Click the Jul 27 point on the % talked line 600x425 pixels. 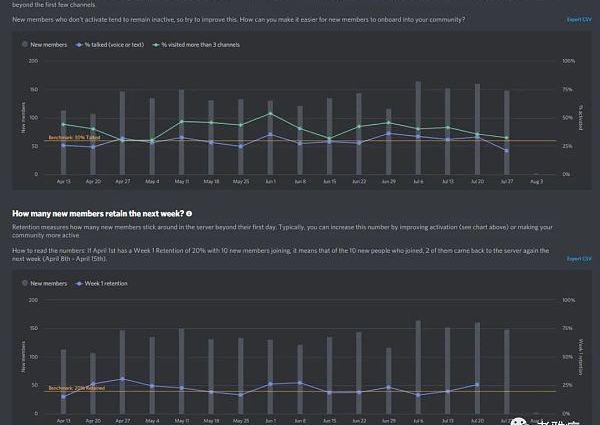coord(506,151)
